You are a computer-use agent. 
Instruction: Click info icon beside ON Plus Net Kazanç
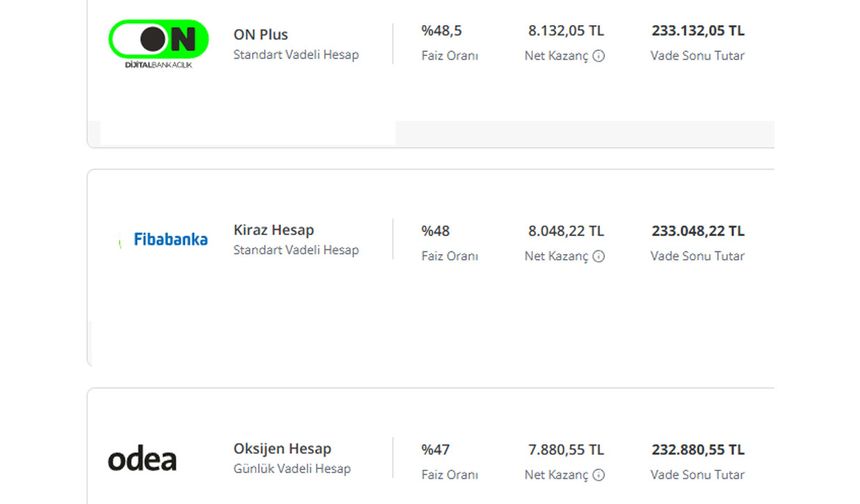pos(598,56)
